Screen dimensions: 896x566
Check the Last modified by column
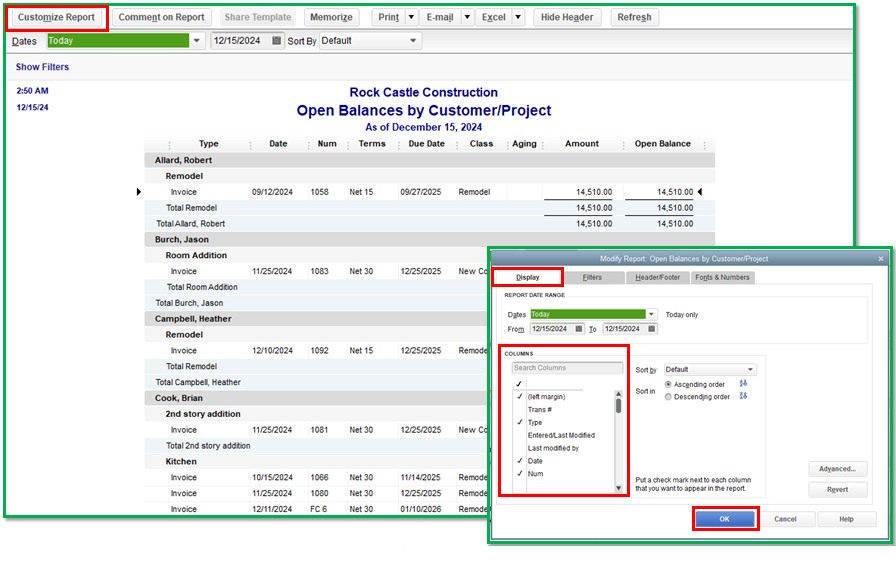(x=519, y=448)
